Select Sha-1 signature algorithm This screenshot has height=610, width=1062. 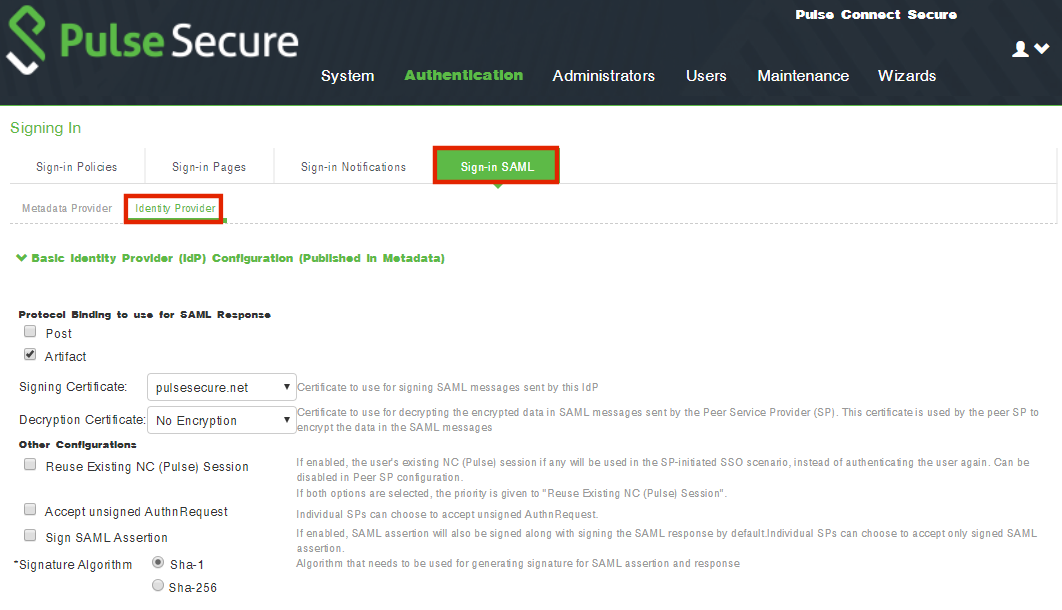158,563
